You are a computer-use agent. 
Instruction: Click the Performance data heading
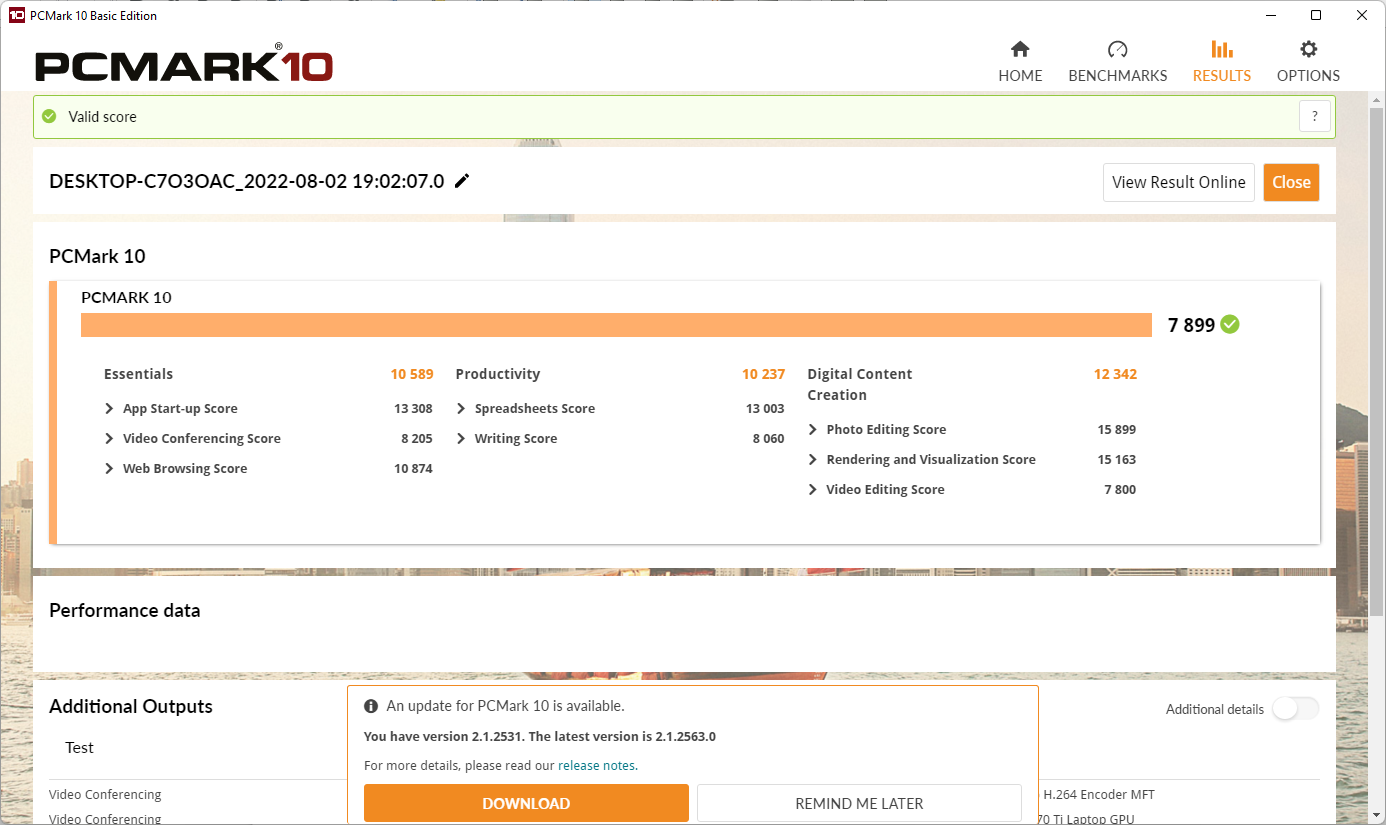coord(125,610)
